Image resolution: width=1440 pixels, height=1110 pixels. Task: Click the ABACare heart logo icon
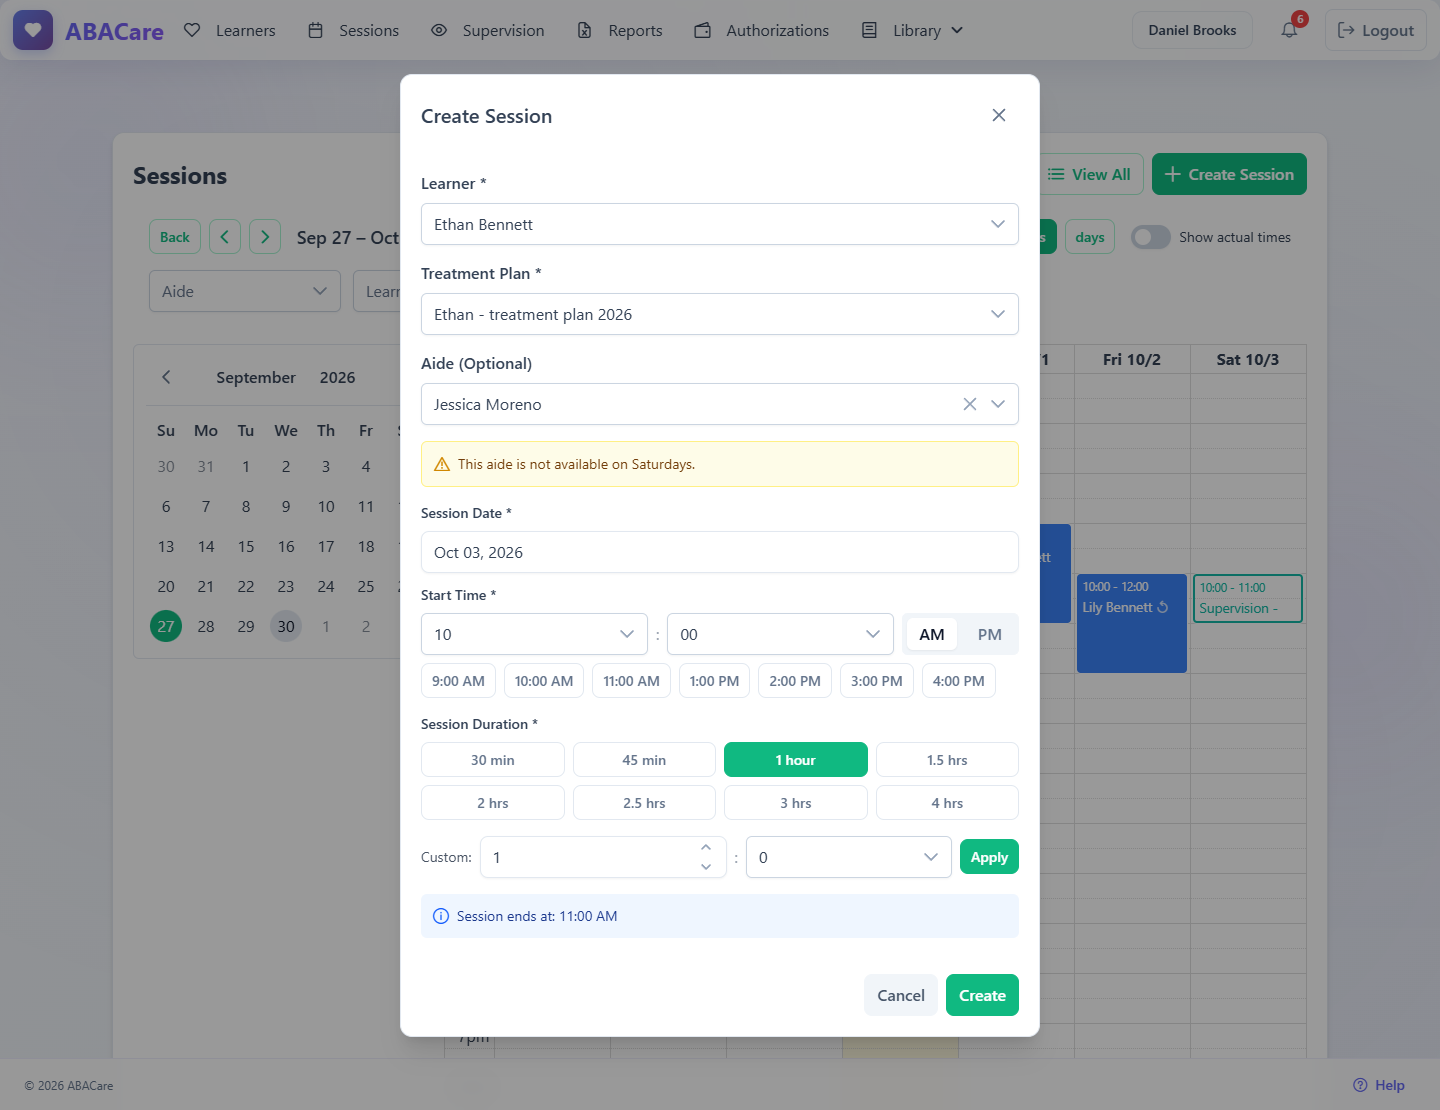[x=33, y=30]
